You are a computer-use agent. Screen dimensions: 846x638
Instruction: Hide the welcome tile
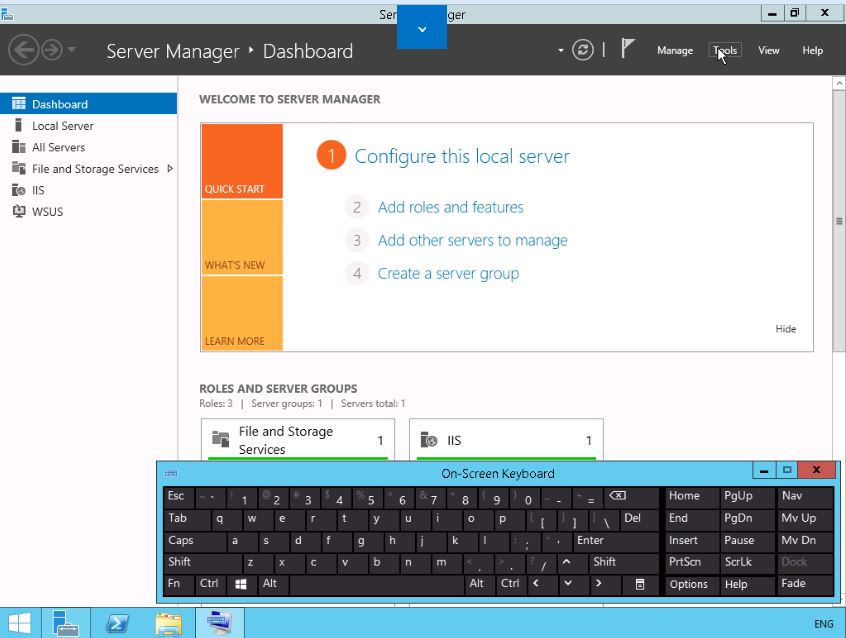(x=786, y=329)
